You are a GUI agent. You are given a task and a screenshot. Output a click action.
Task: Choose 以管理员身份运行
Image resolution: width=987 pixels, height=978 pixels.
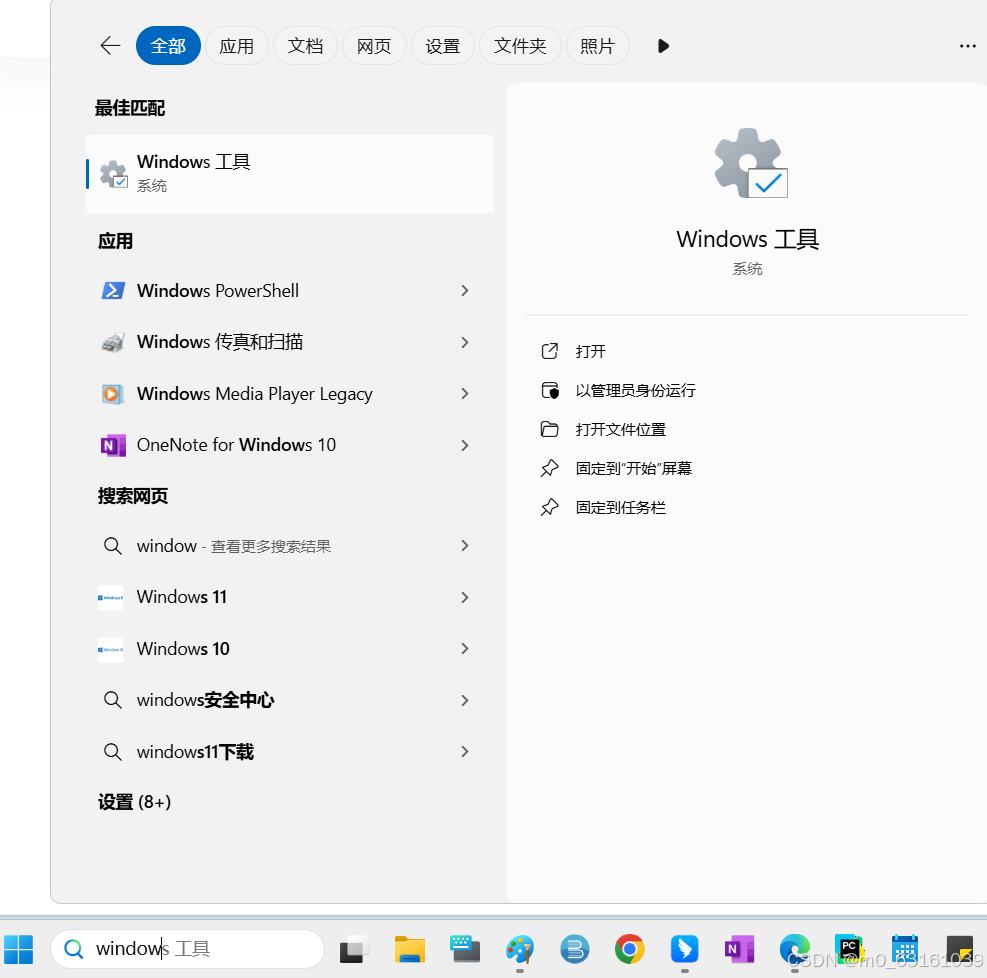[635, 390]
